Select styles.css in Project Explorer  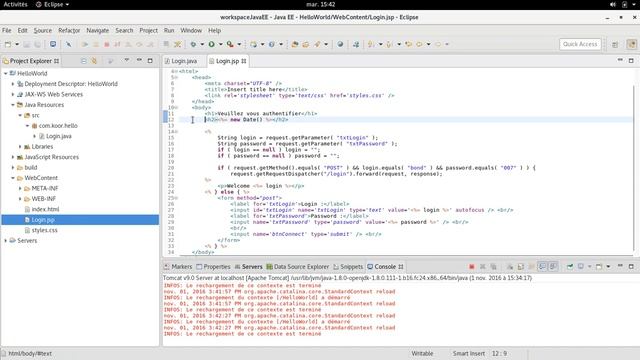click(44, 230)
